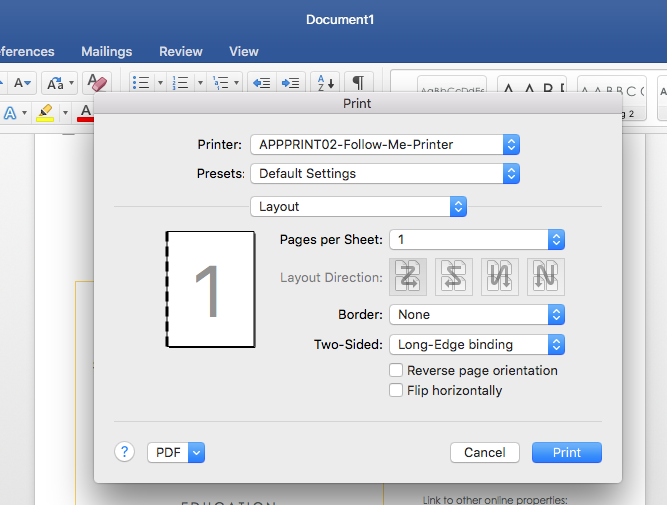Open the View ribbon tab
The image size is (667, 505).
[244, 51]
